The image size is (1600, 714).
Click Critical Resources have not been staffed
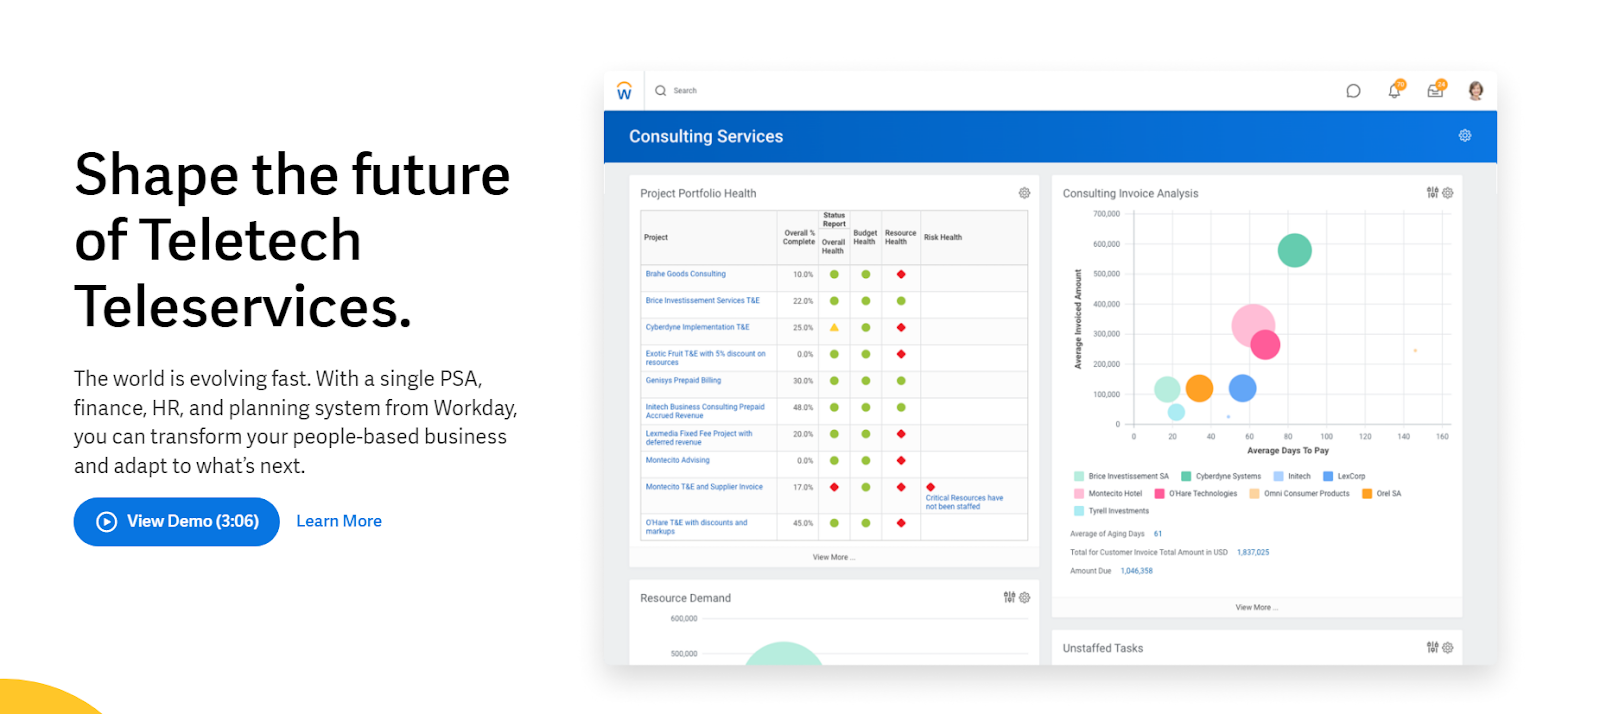pyautogui.click(x=964, y=502)
